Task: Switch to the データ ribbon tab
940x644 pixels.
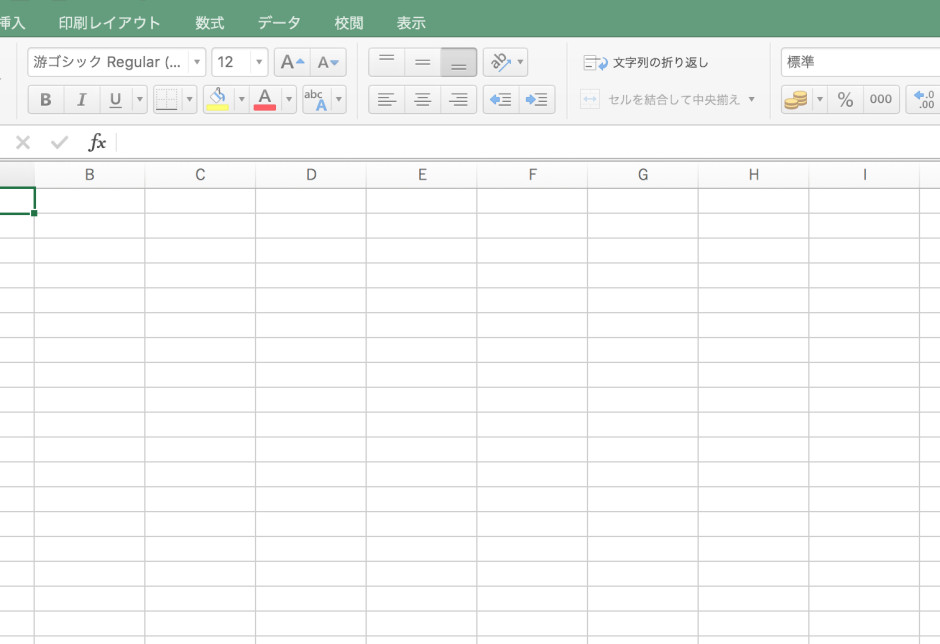Action: click(x=278, y=21)
